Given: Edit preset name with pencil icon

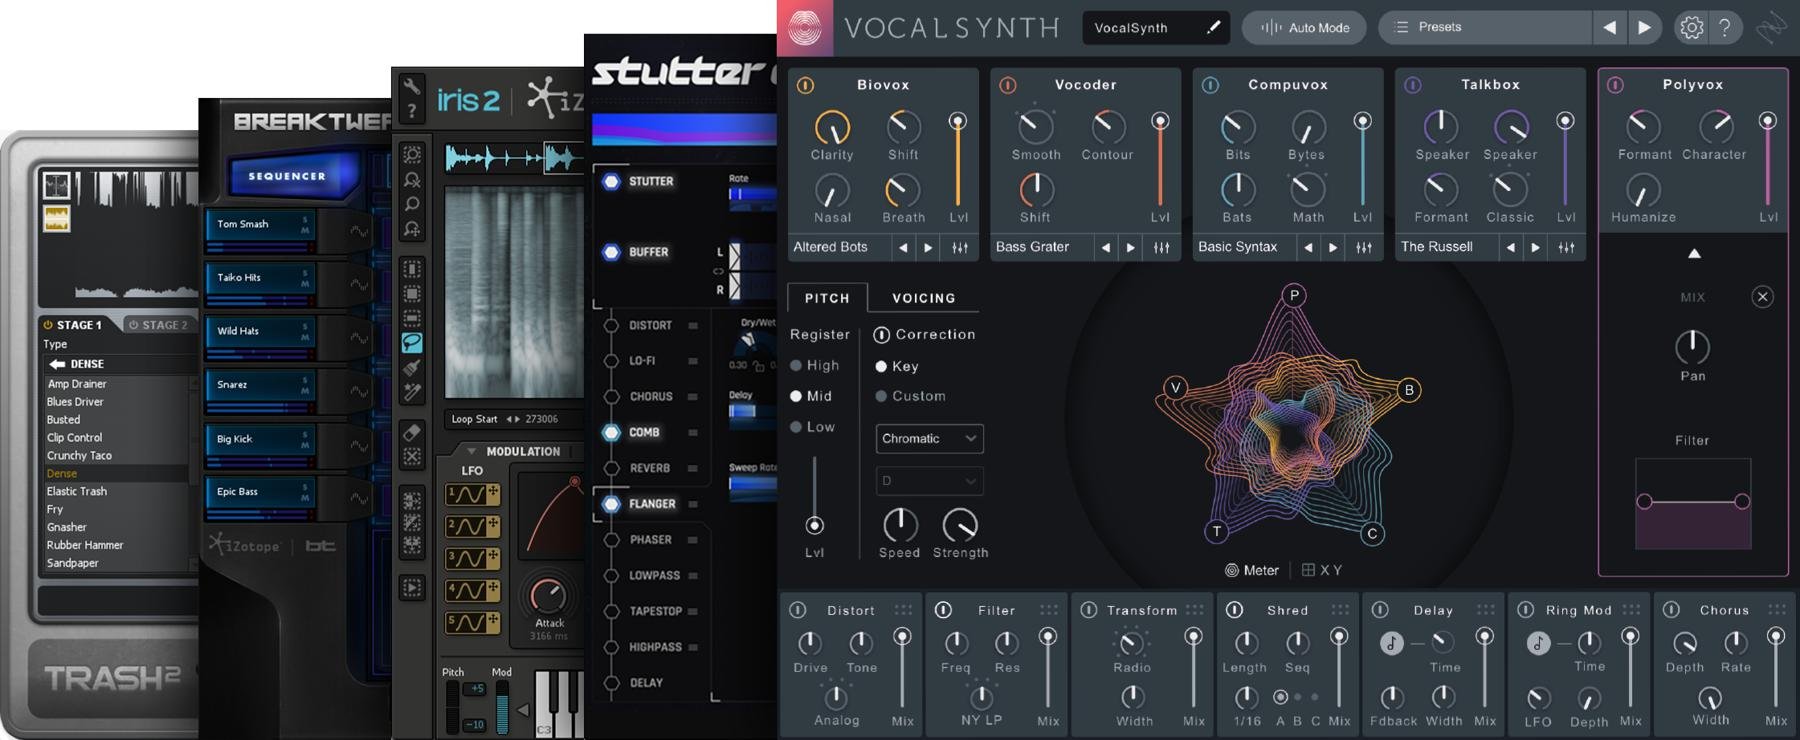Looking at the screenshot, I should click(x=1213, y=27).
